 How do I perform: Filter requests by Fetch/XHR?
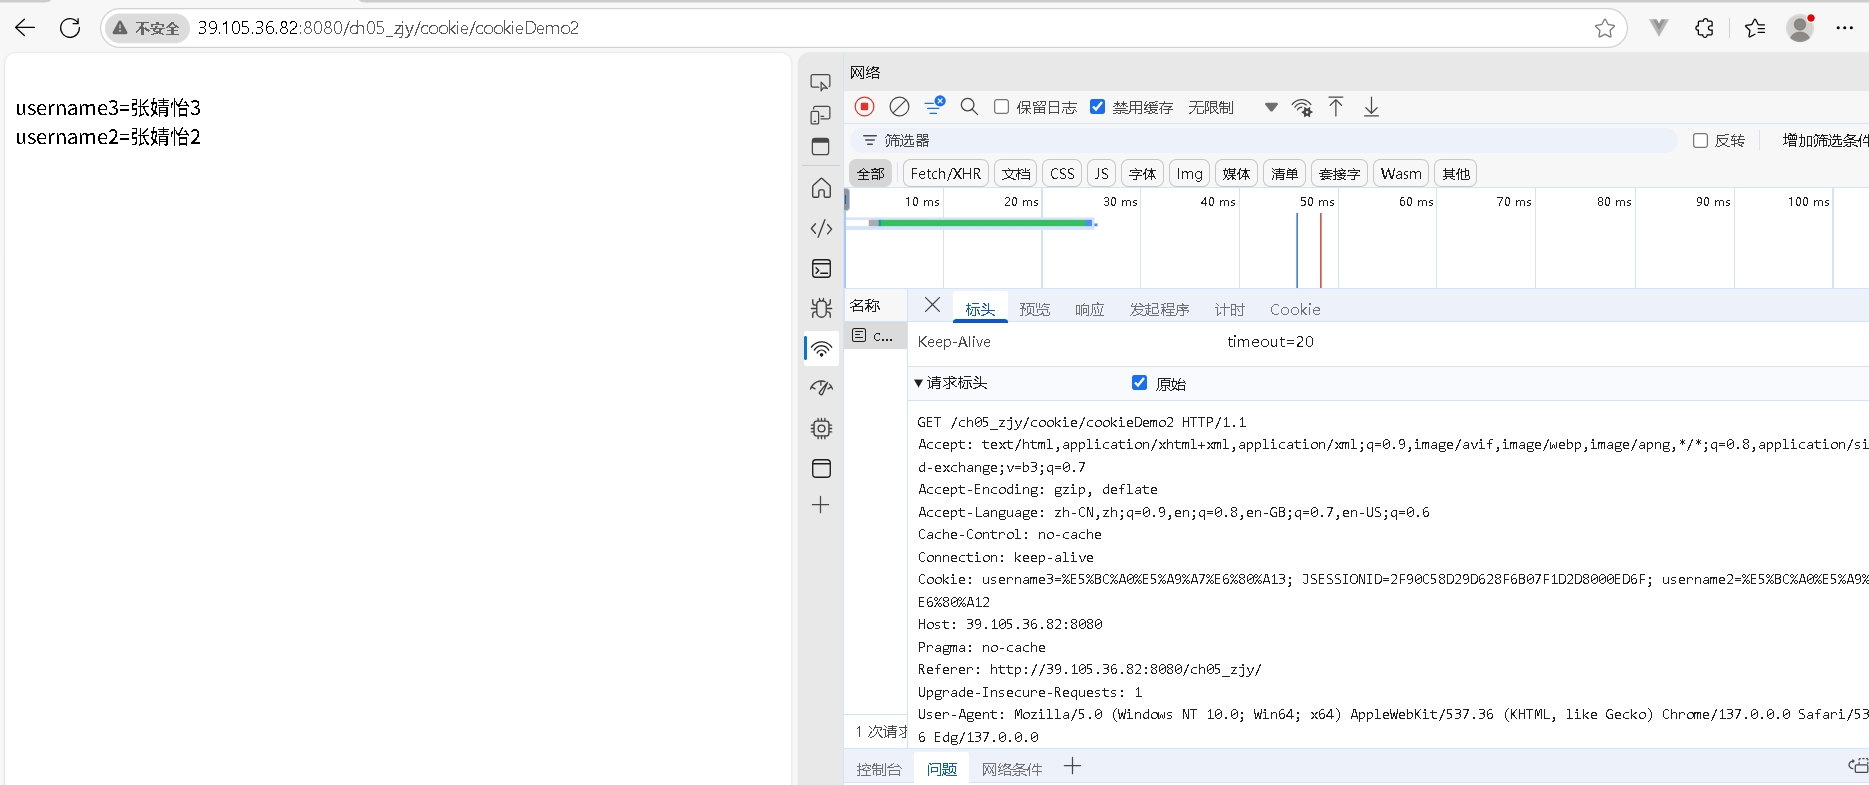click(945, 174)
